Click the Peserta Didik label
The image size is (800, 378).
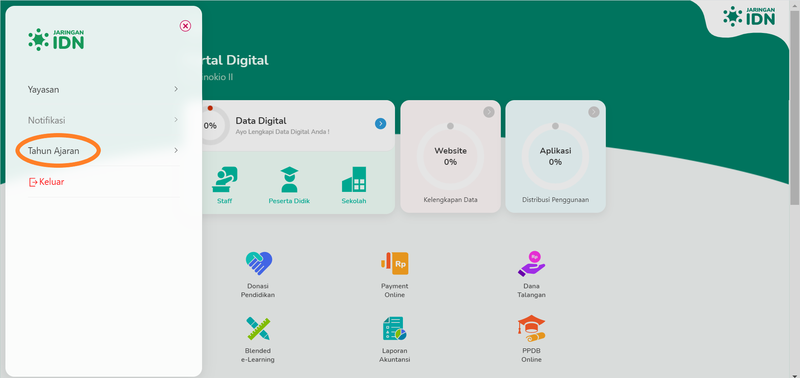pos(289,201)
